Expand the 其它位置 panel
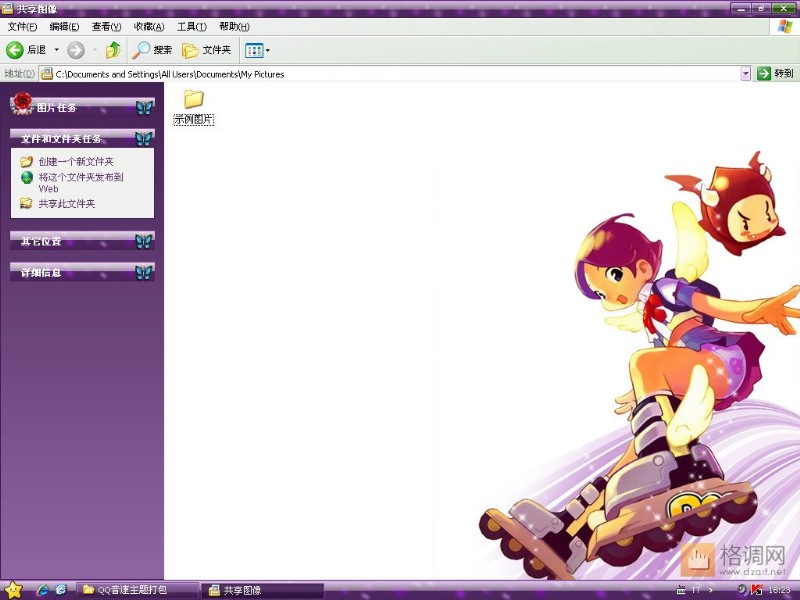The image size is (800, 600). pos(82,241)
